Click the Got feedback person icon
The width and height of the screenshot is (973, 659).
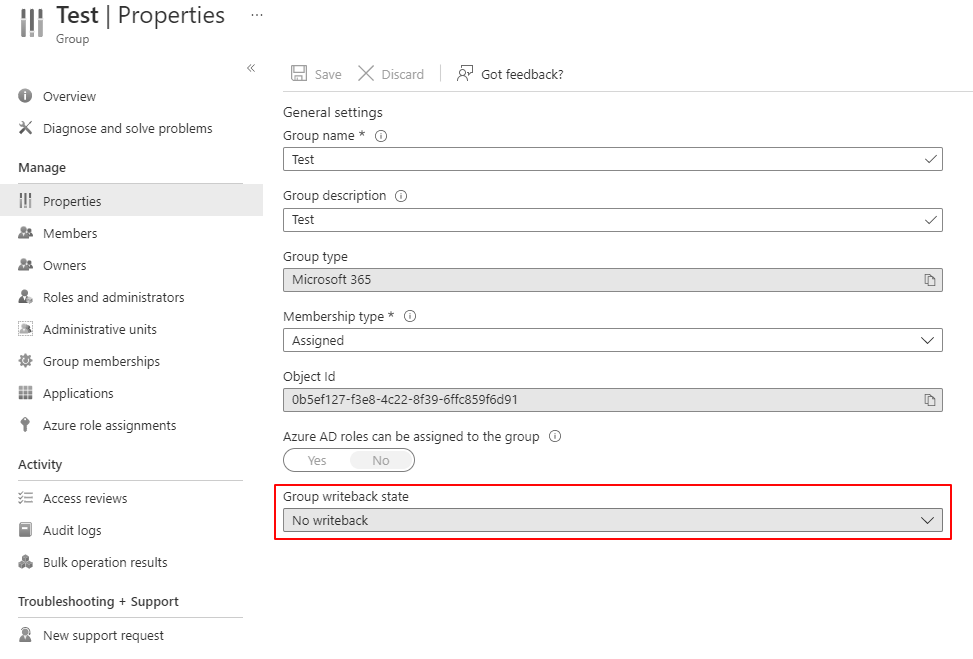[x=465, y=74]
